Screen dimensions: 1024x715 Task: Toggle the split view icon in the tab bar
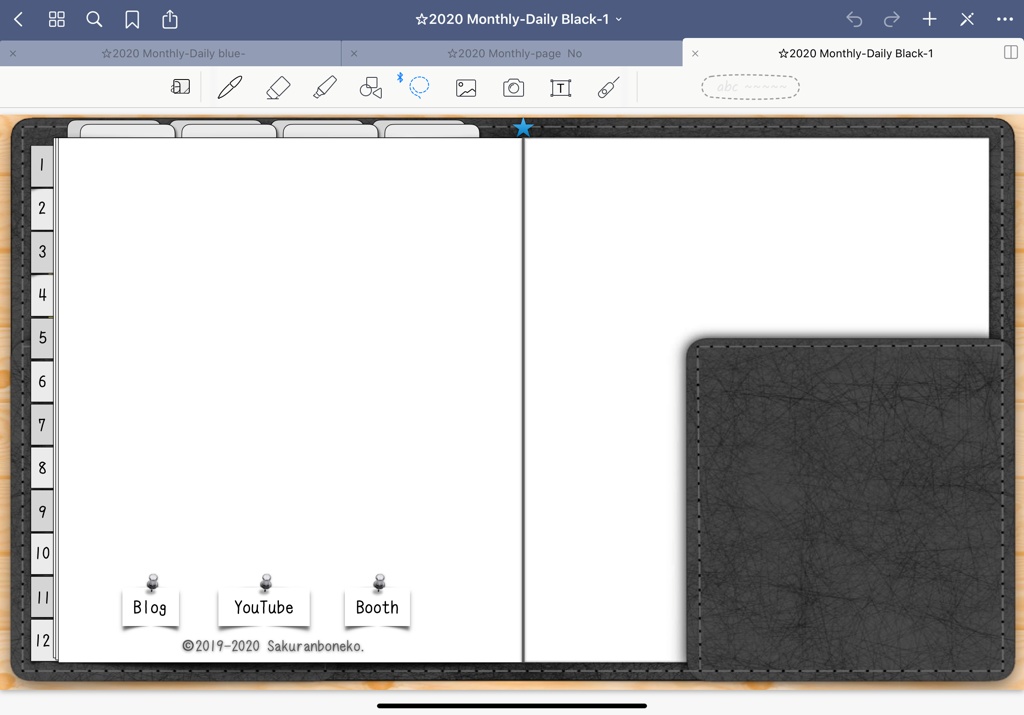pyautogui.click(x=1011, y=52)
